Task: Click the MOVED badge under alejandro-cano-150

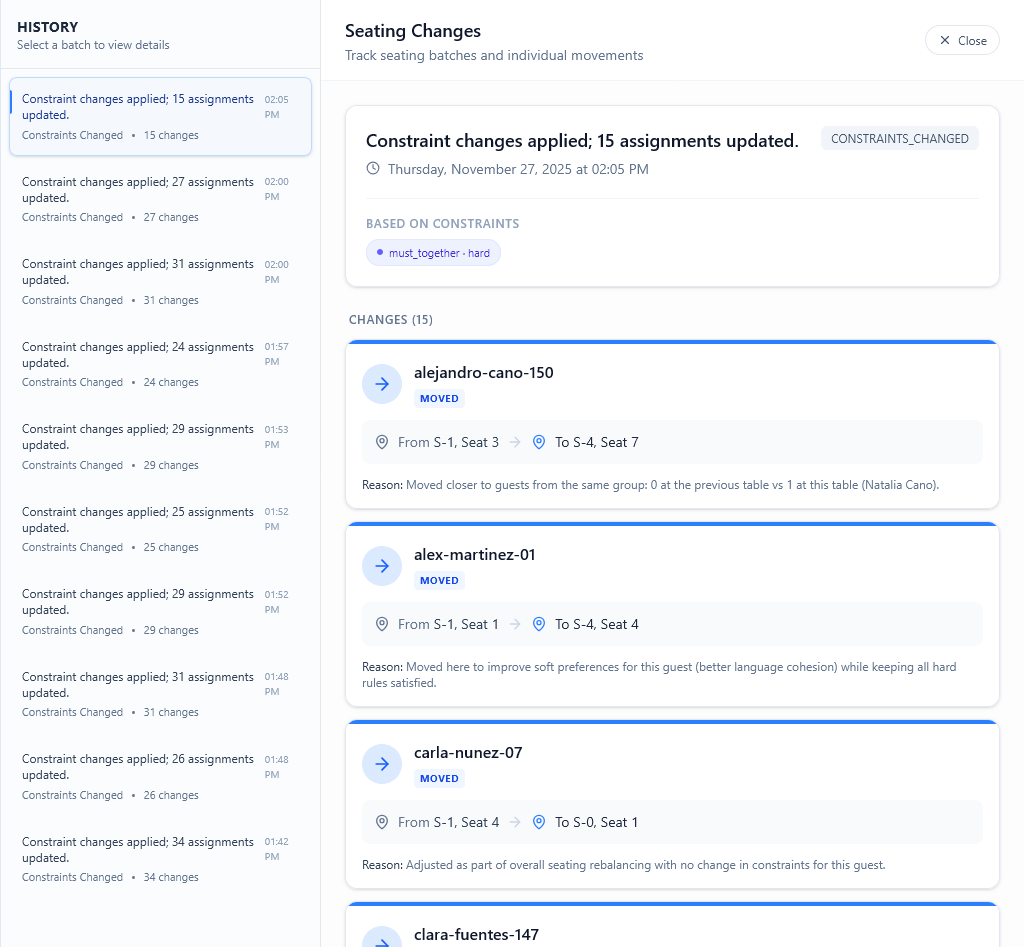Action: 439,398
